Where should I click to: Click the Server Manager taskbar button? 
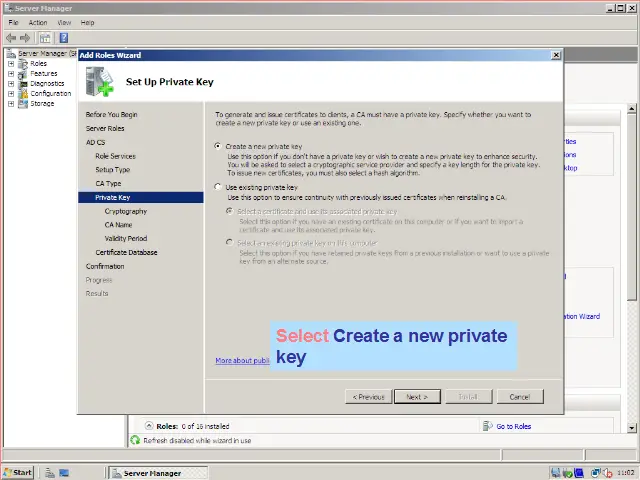click(158, 473)
